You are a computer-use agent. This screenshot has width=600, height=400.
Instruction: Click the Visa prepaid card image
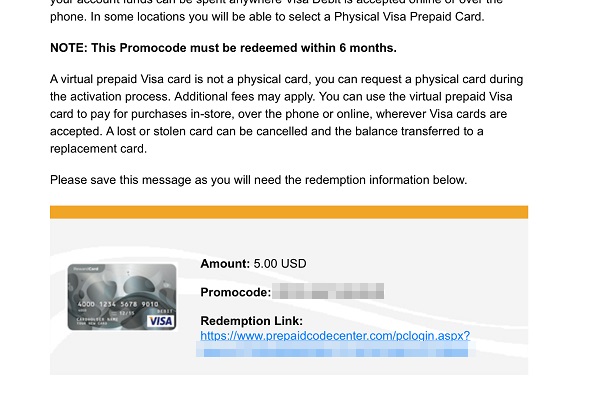[x=122, y=297]
